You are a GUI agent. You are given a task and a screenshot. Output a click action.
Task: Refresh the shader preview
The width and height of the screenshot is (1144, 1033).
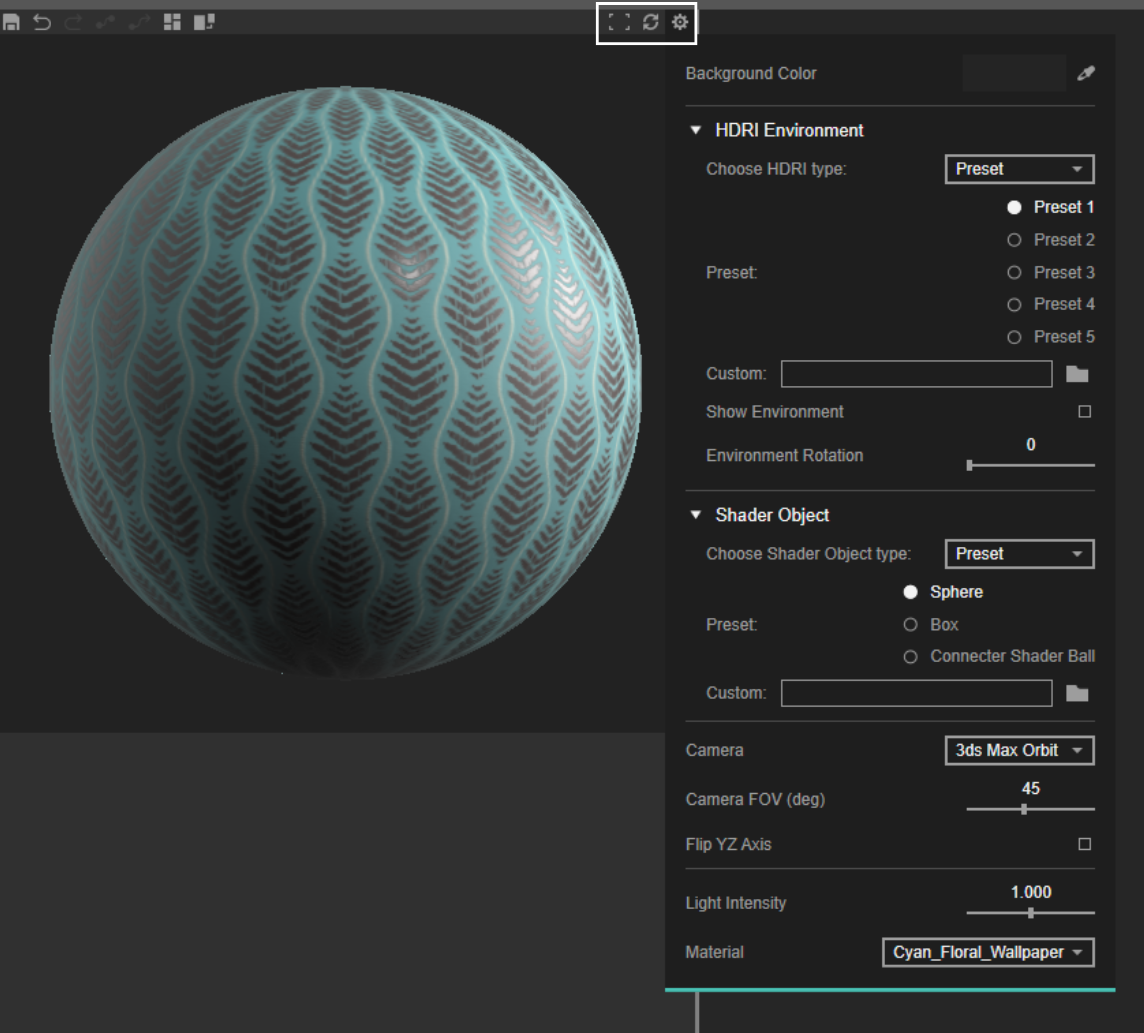coord(650,21)
